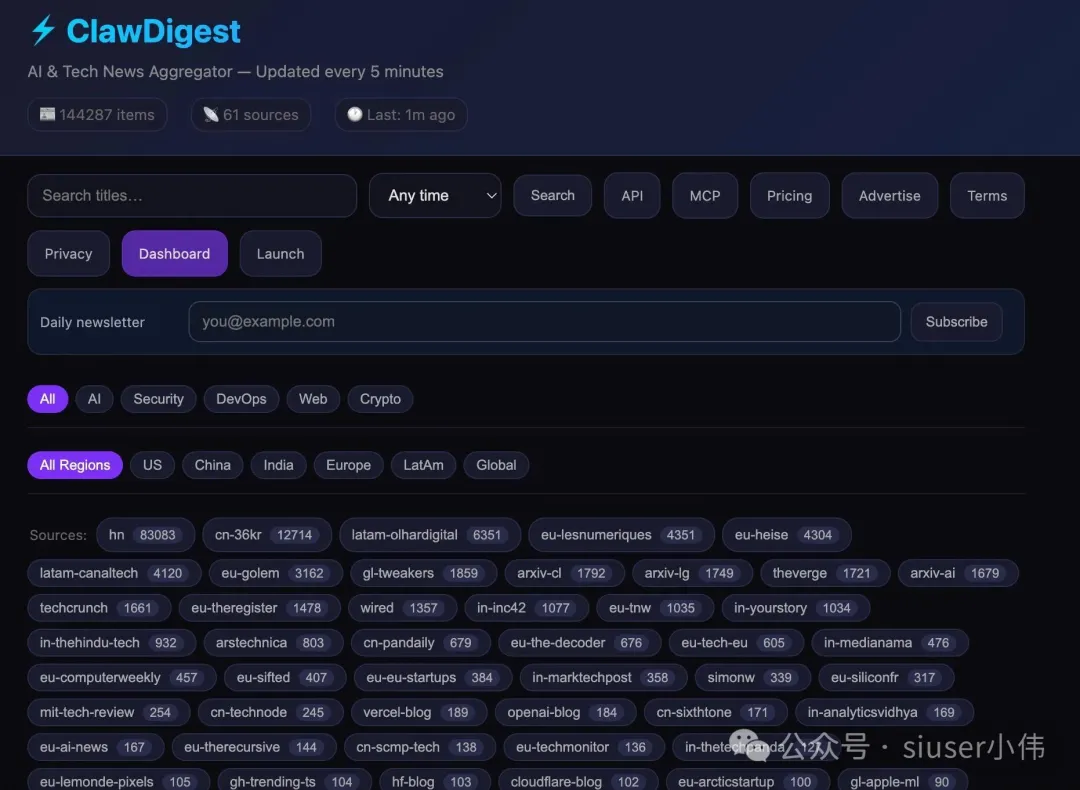
Task: Click the newspaper icon beside 144287 items
Action: click(x=47, y=114)
